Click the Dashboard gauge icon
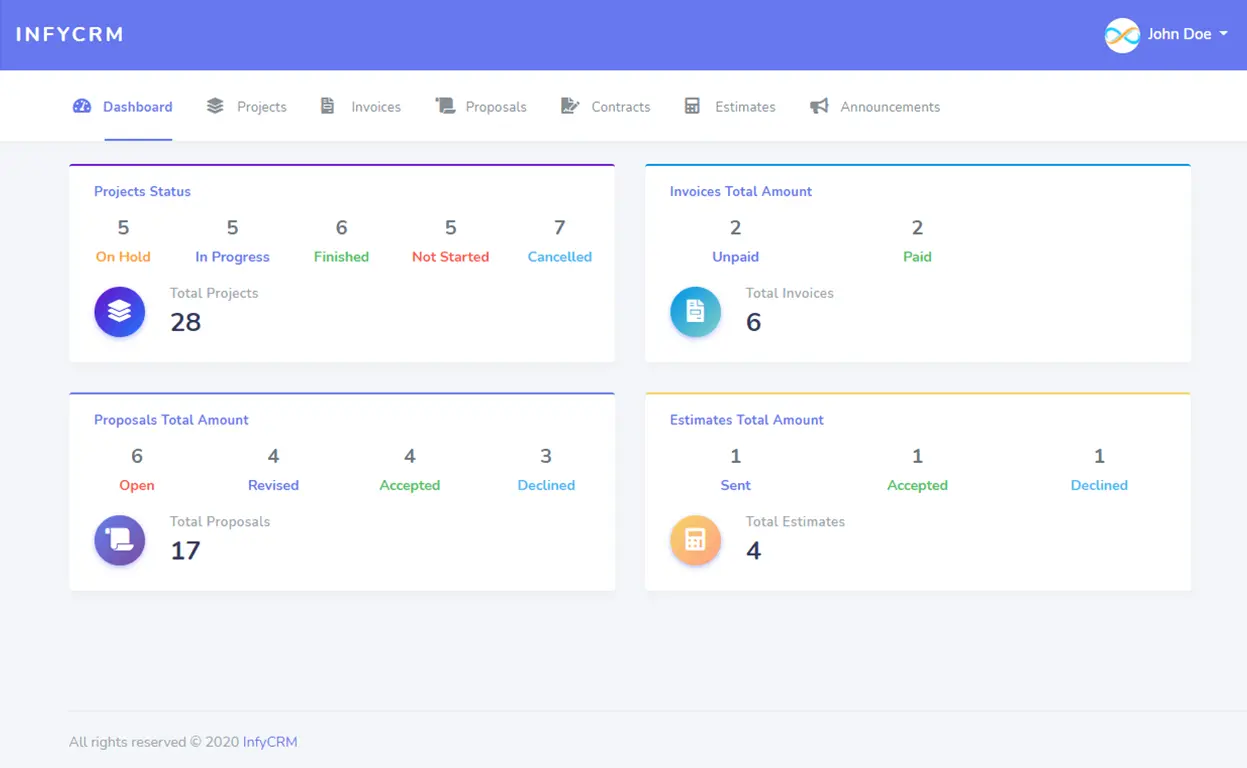 [82, 106]
